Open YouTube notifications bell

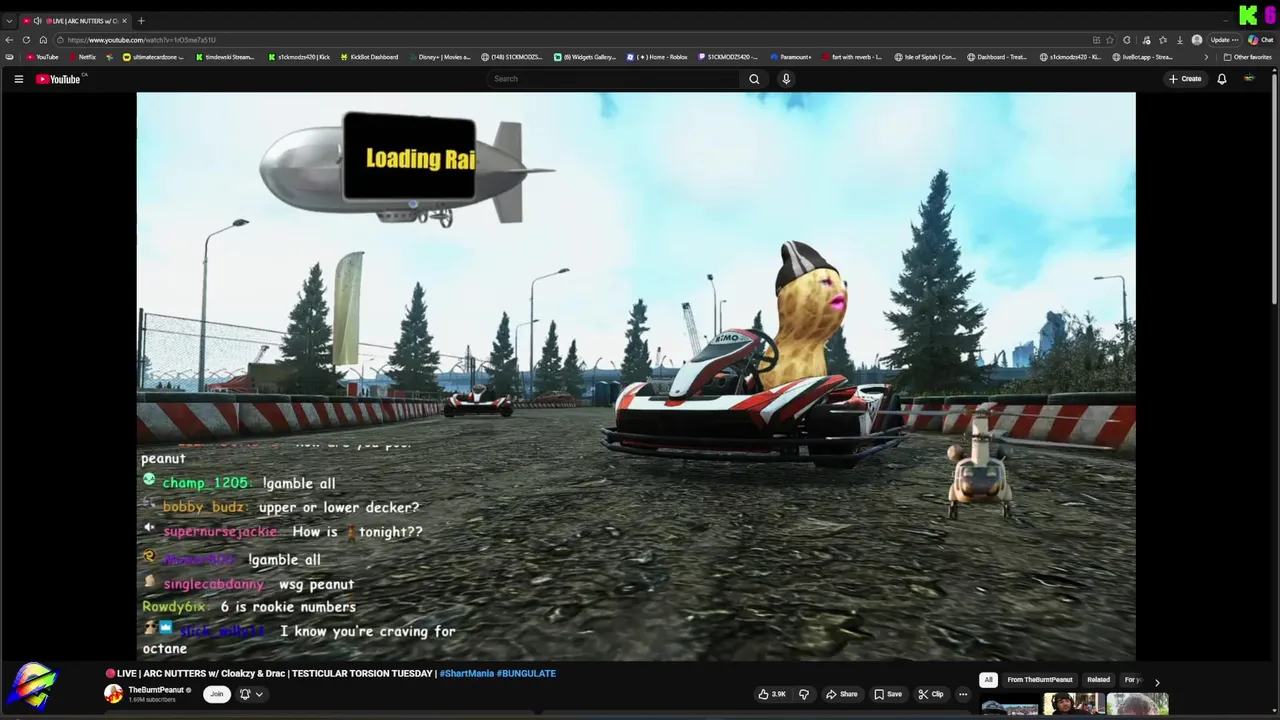pyautogui.click(x=1221, y=79)
